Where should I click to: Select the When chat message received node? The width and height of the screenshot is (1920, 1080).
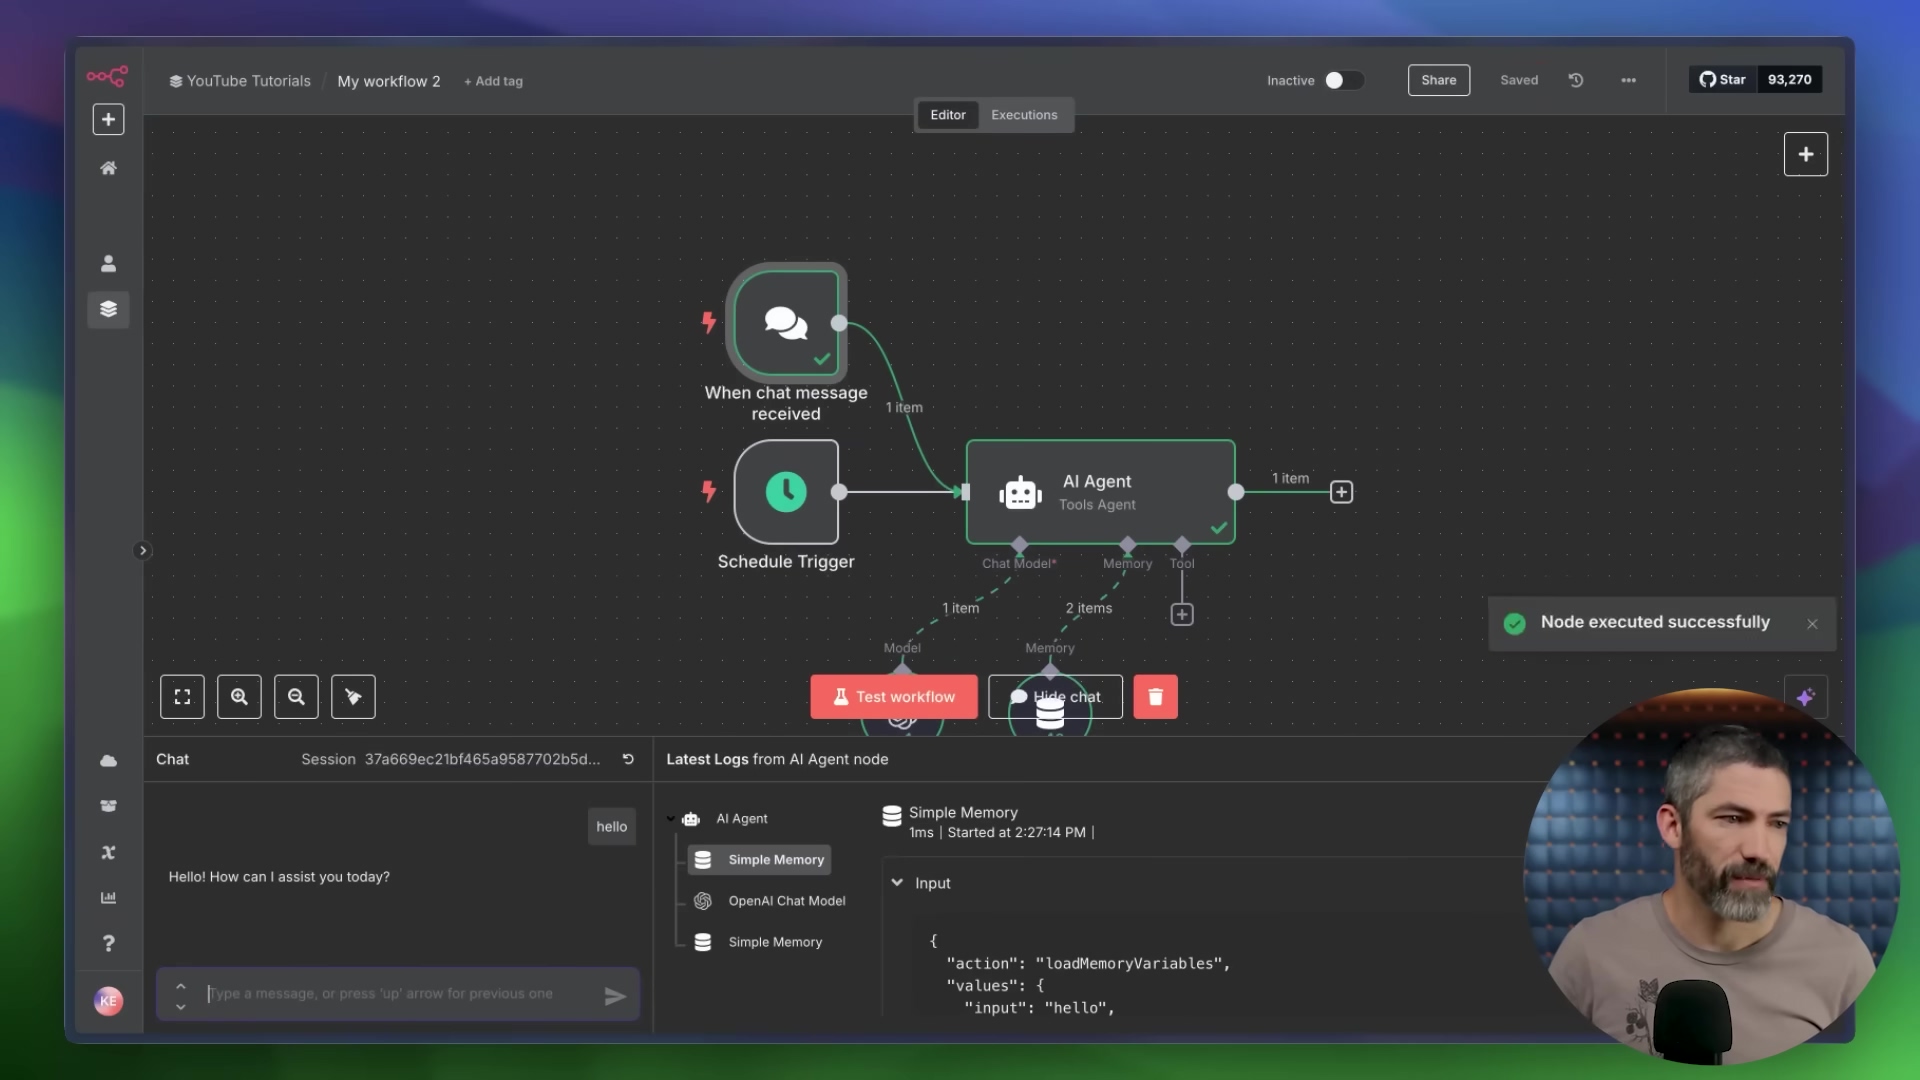[x=786, y=322]
